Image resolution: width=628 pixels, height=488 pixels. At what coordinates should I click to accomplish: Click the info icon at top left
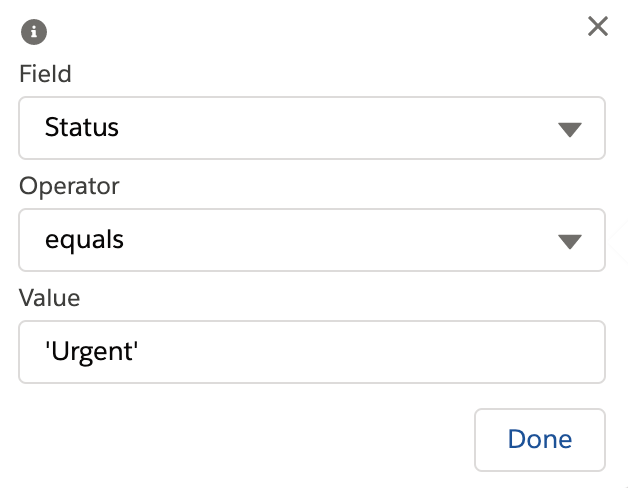[x=34, y=32]
